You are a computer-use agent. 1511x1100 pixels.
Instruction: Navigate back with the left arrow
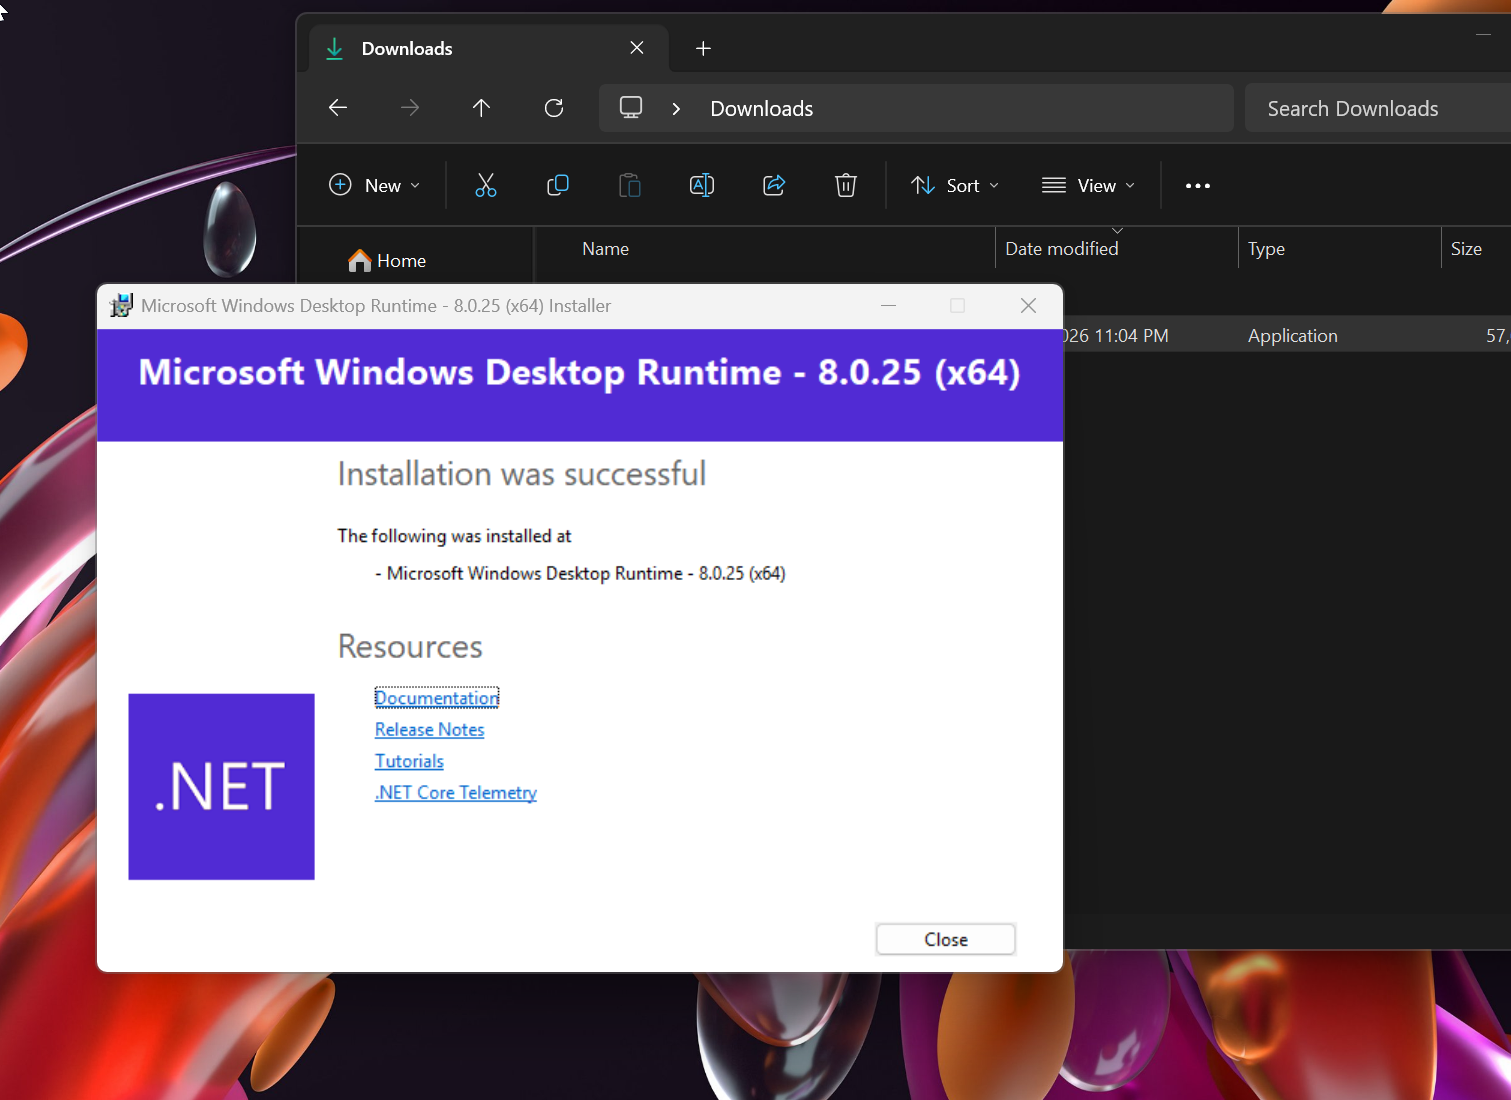pos(338,108)
